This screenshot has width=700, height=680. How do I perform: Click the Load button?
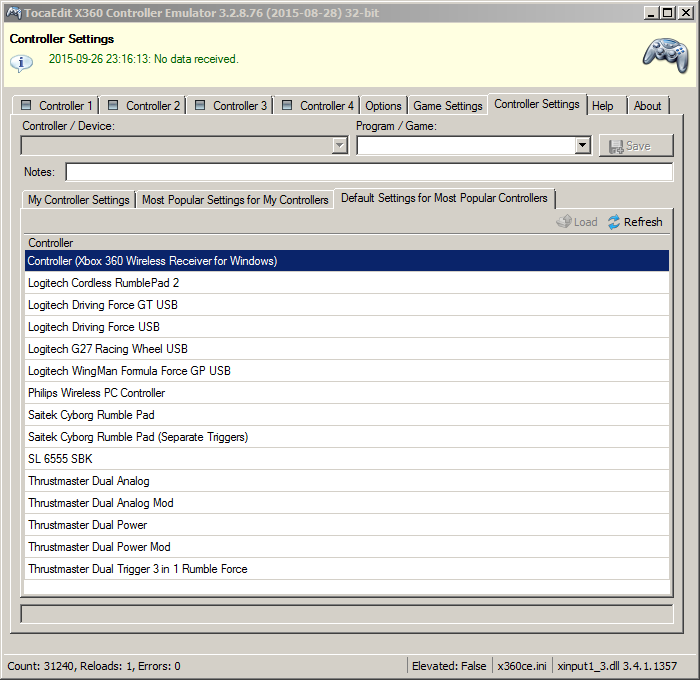(x=577, y=222)
